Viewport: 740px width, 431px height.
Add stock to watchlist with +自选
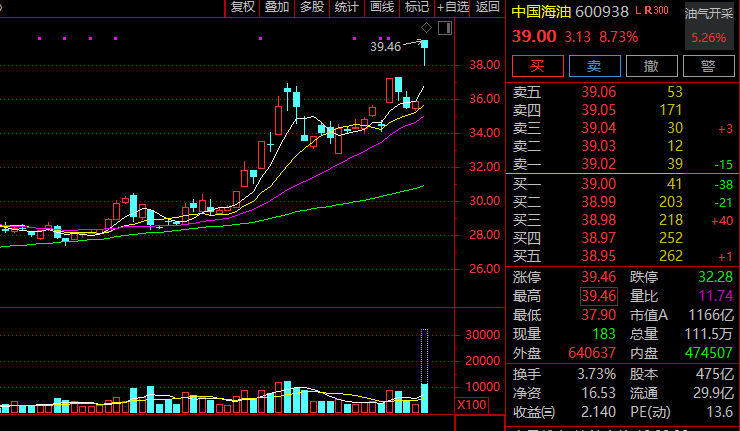click(x=452, y=8)
